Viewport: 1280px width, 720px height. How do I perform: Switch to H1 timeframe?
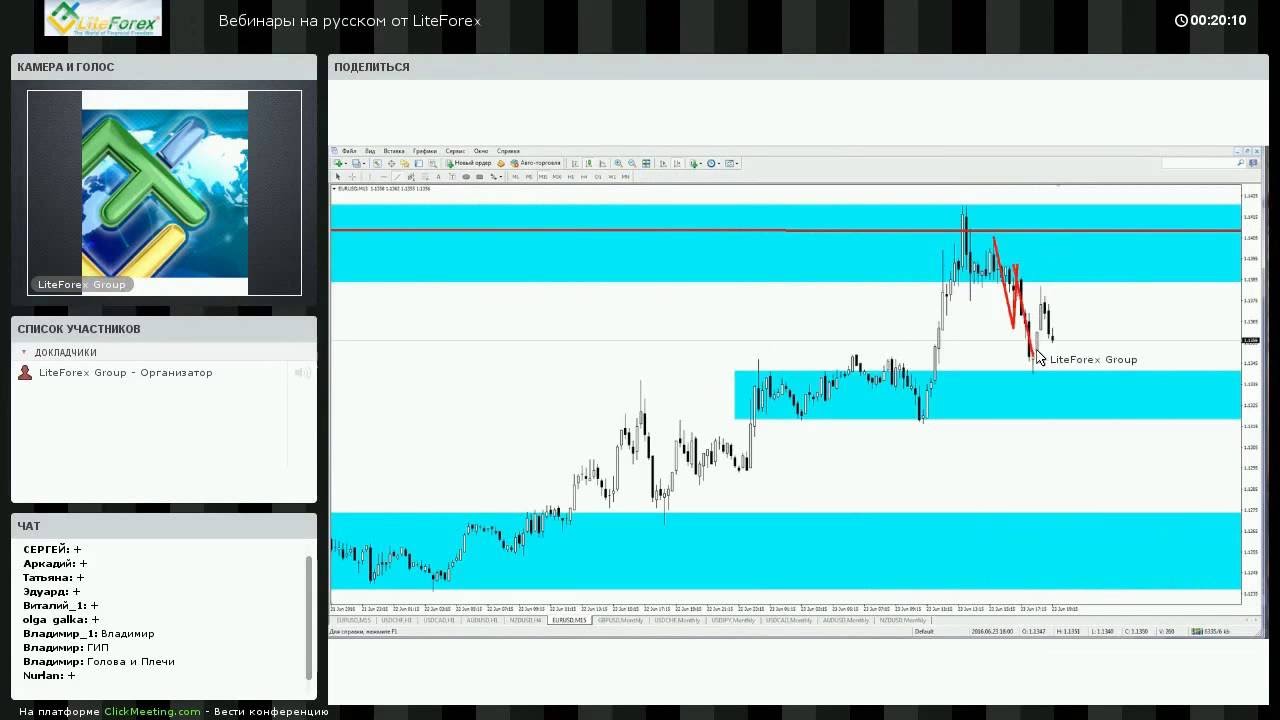[570, 177]
